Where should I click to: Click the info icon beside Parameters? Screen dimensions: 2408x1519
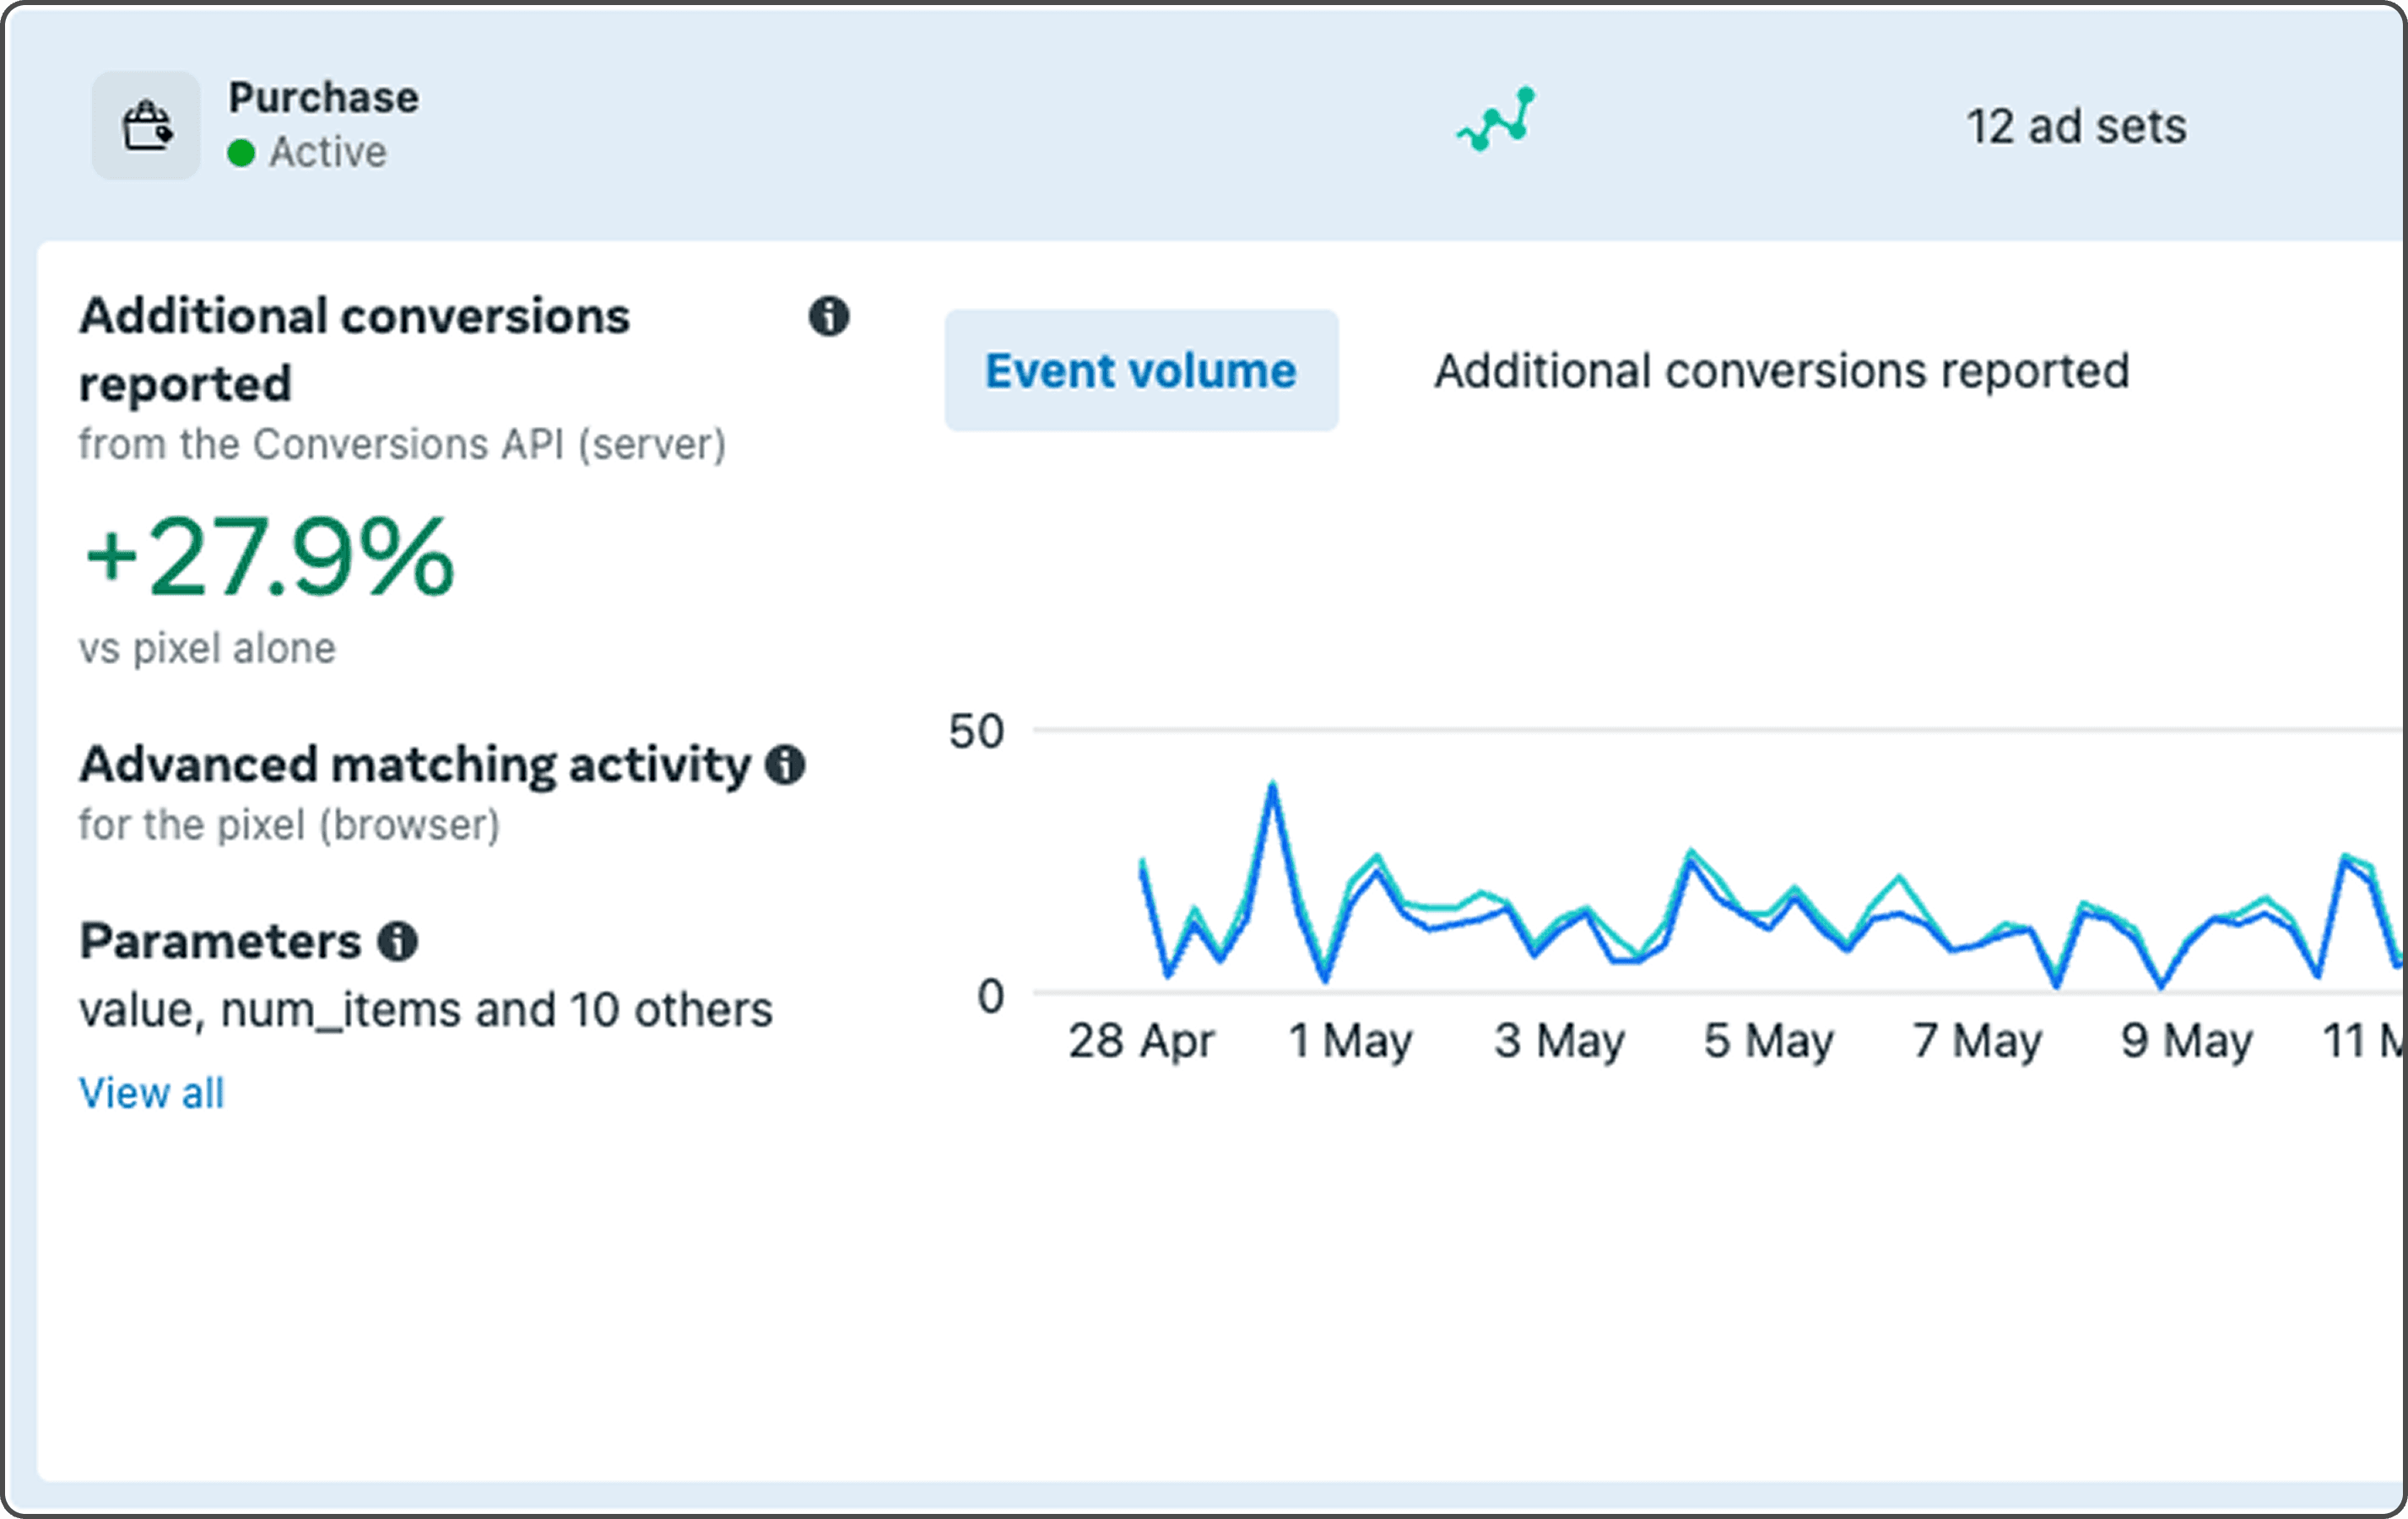[397, 941]
